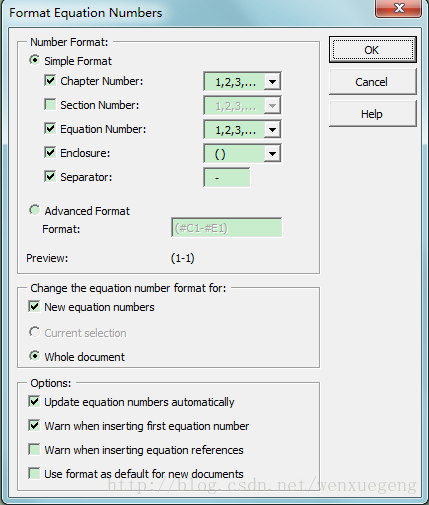Enable the Section Number checkbox
This screenshot has height=505, width=429.
pyautogui.click(x=50, y=105)
